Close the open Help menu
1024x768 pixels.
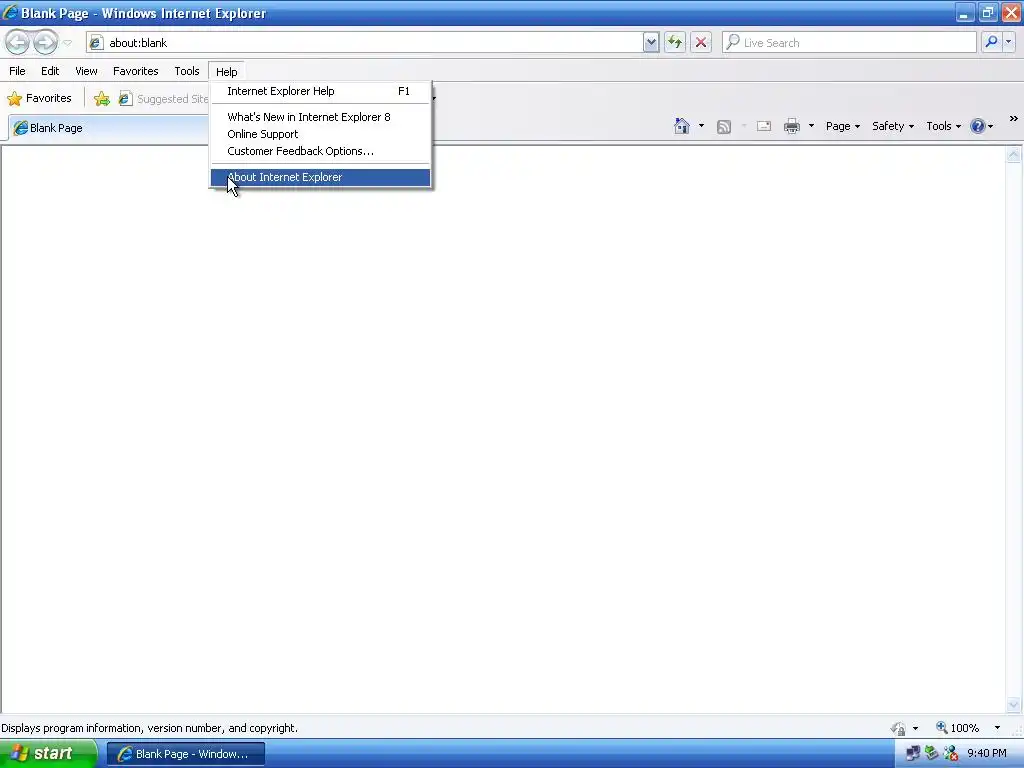point(227,72)
